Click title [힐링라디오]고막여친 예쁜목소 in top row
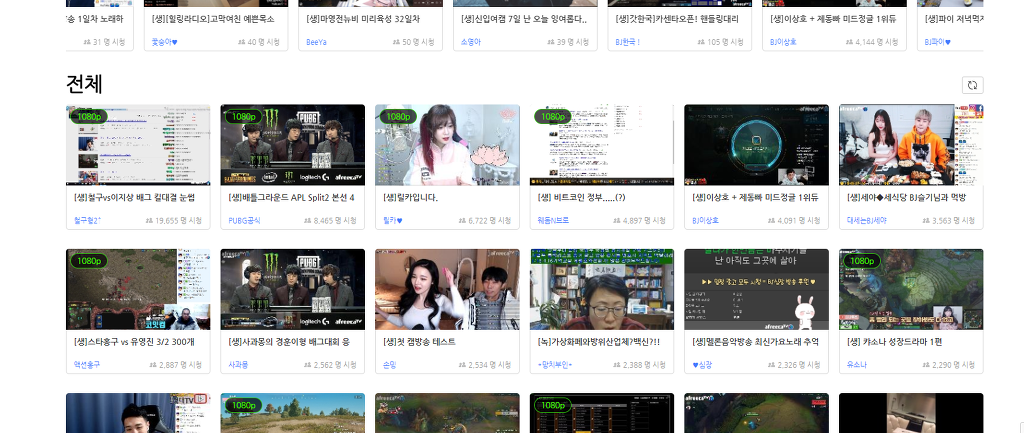The image size is (1024, 433). 213,19
